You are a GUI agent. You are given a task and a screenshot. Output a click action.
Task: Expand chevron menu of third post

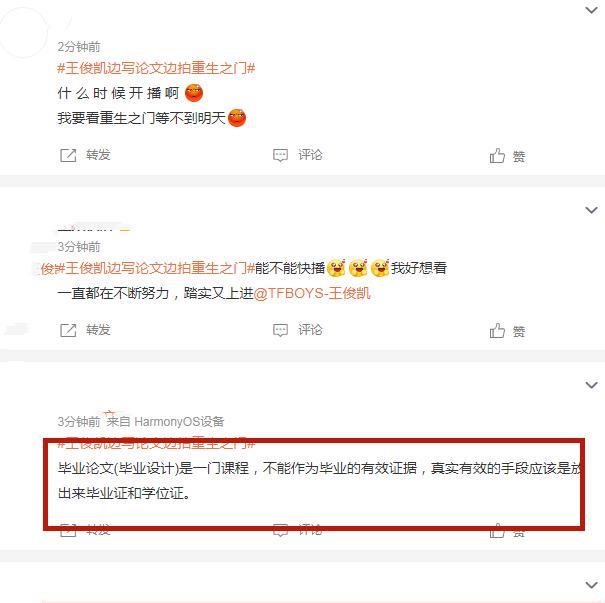click(x=591, y=385)
